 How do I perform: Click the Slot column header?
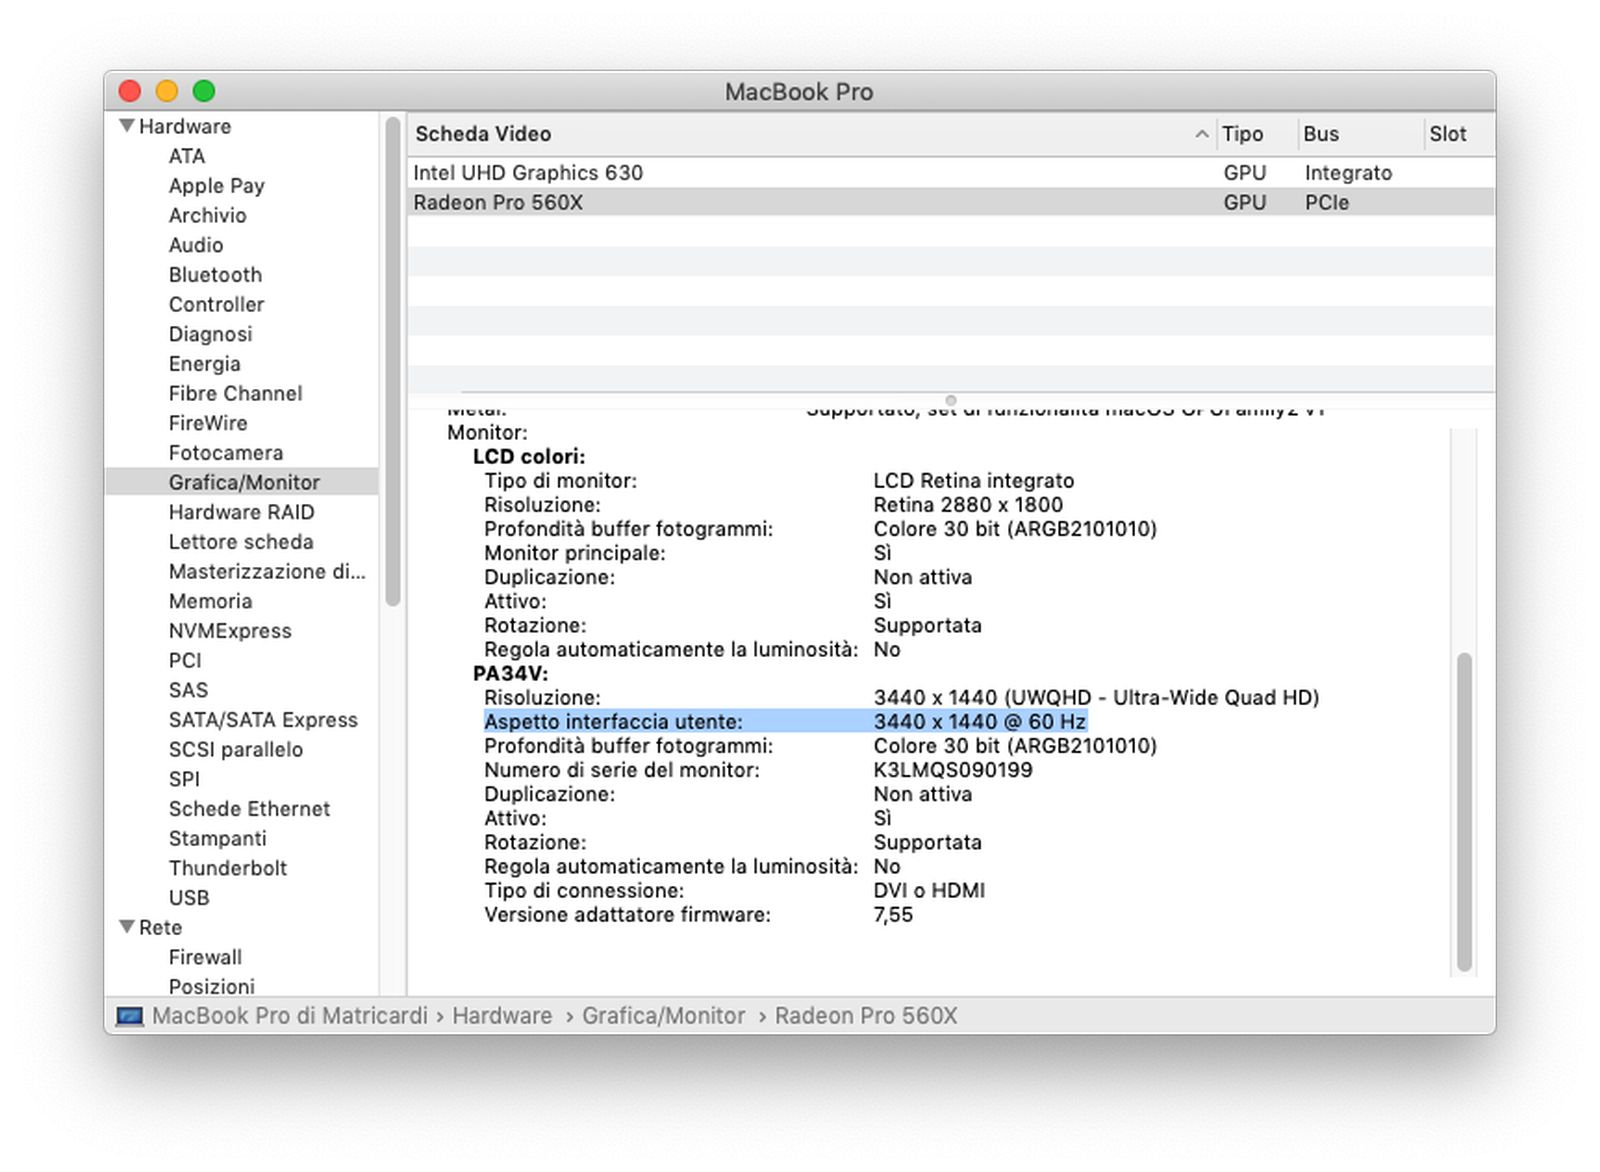pos(1447,134)
